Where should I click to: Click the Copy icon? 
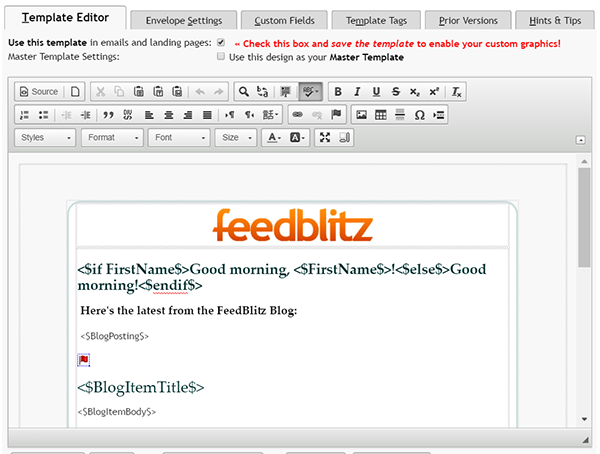click(119, 92)
